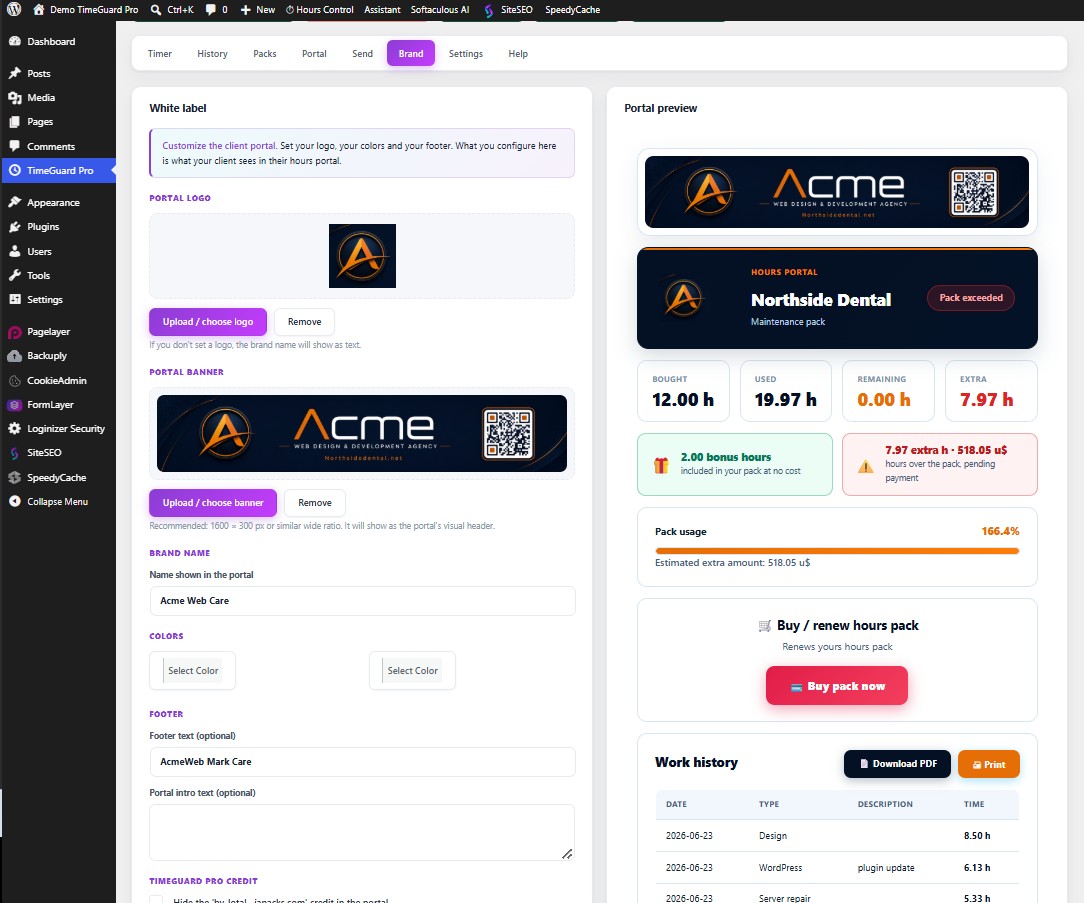The image size is (1084, 903).
Task: Click the Pack usage progress bar
Action: pos(837,551)
